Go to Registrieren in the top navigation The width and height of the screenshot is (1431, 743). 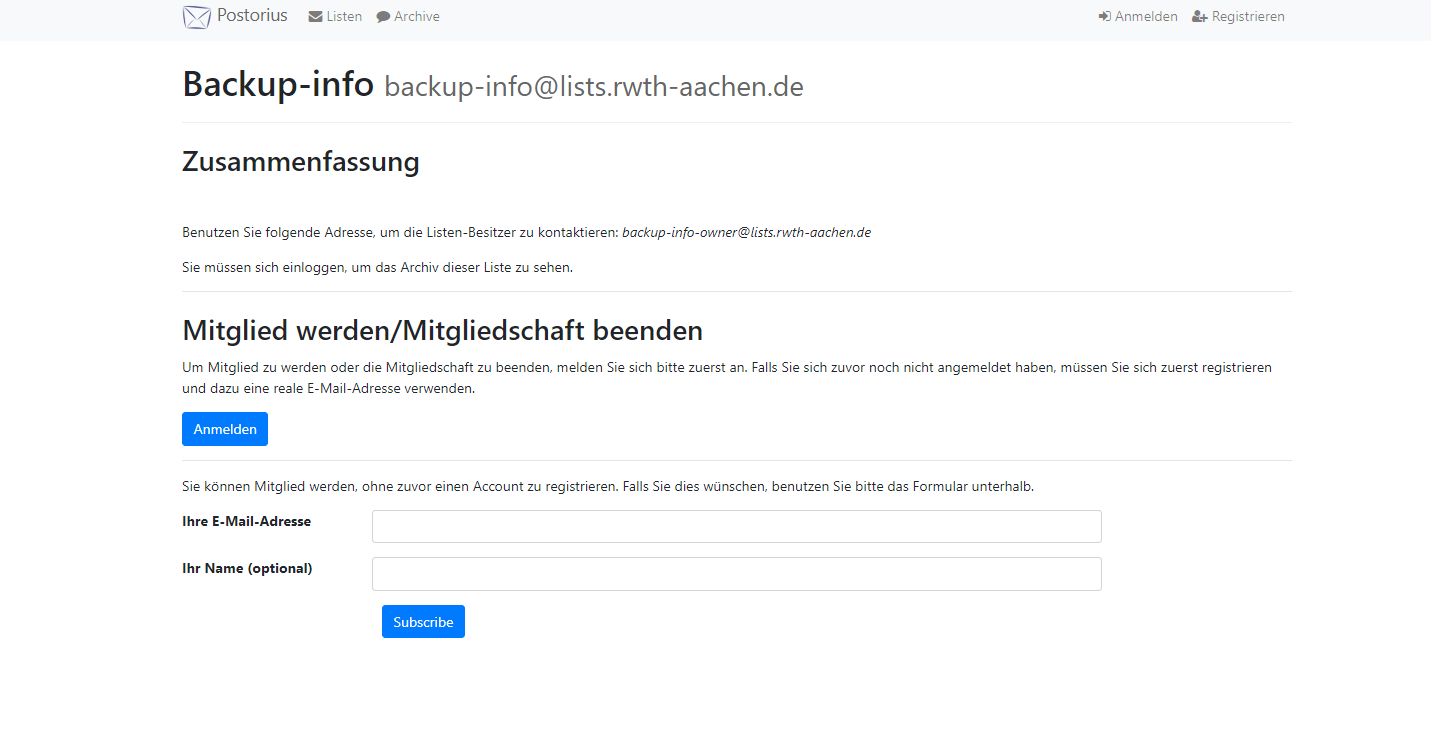[1248, 17]
